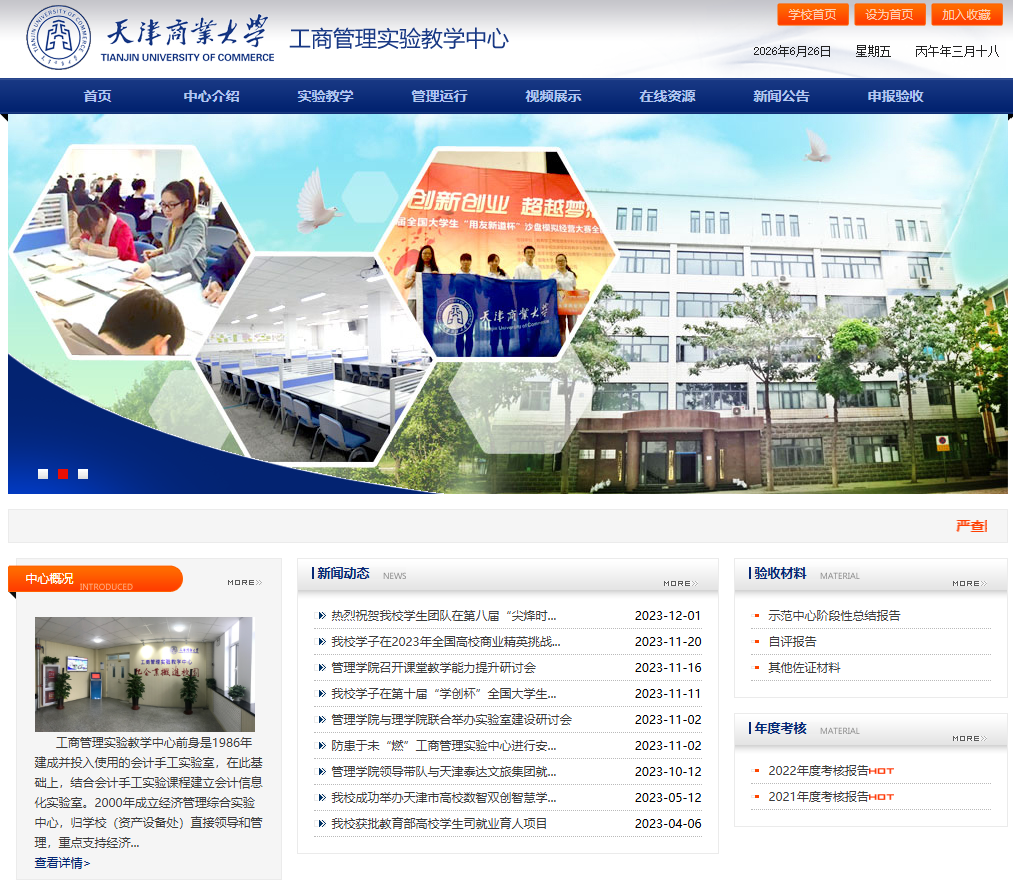Click the 验收材料 section heading
The image size is (1013, 891).
[780, 573]
